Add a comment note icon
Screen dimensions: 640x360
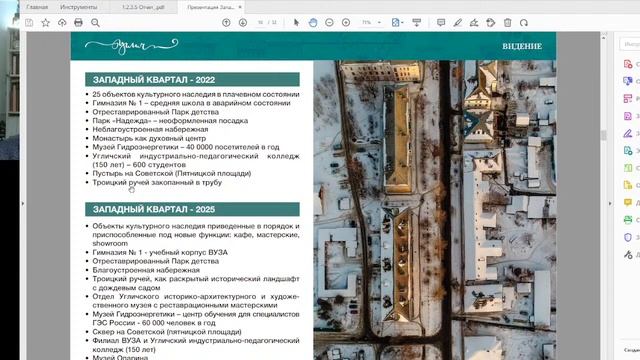tap(441, 23)
